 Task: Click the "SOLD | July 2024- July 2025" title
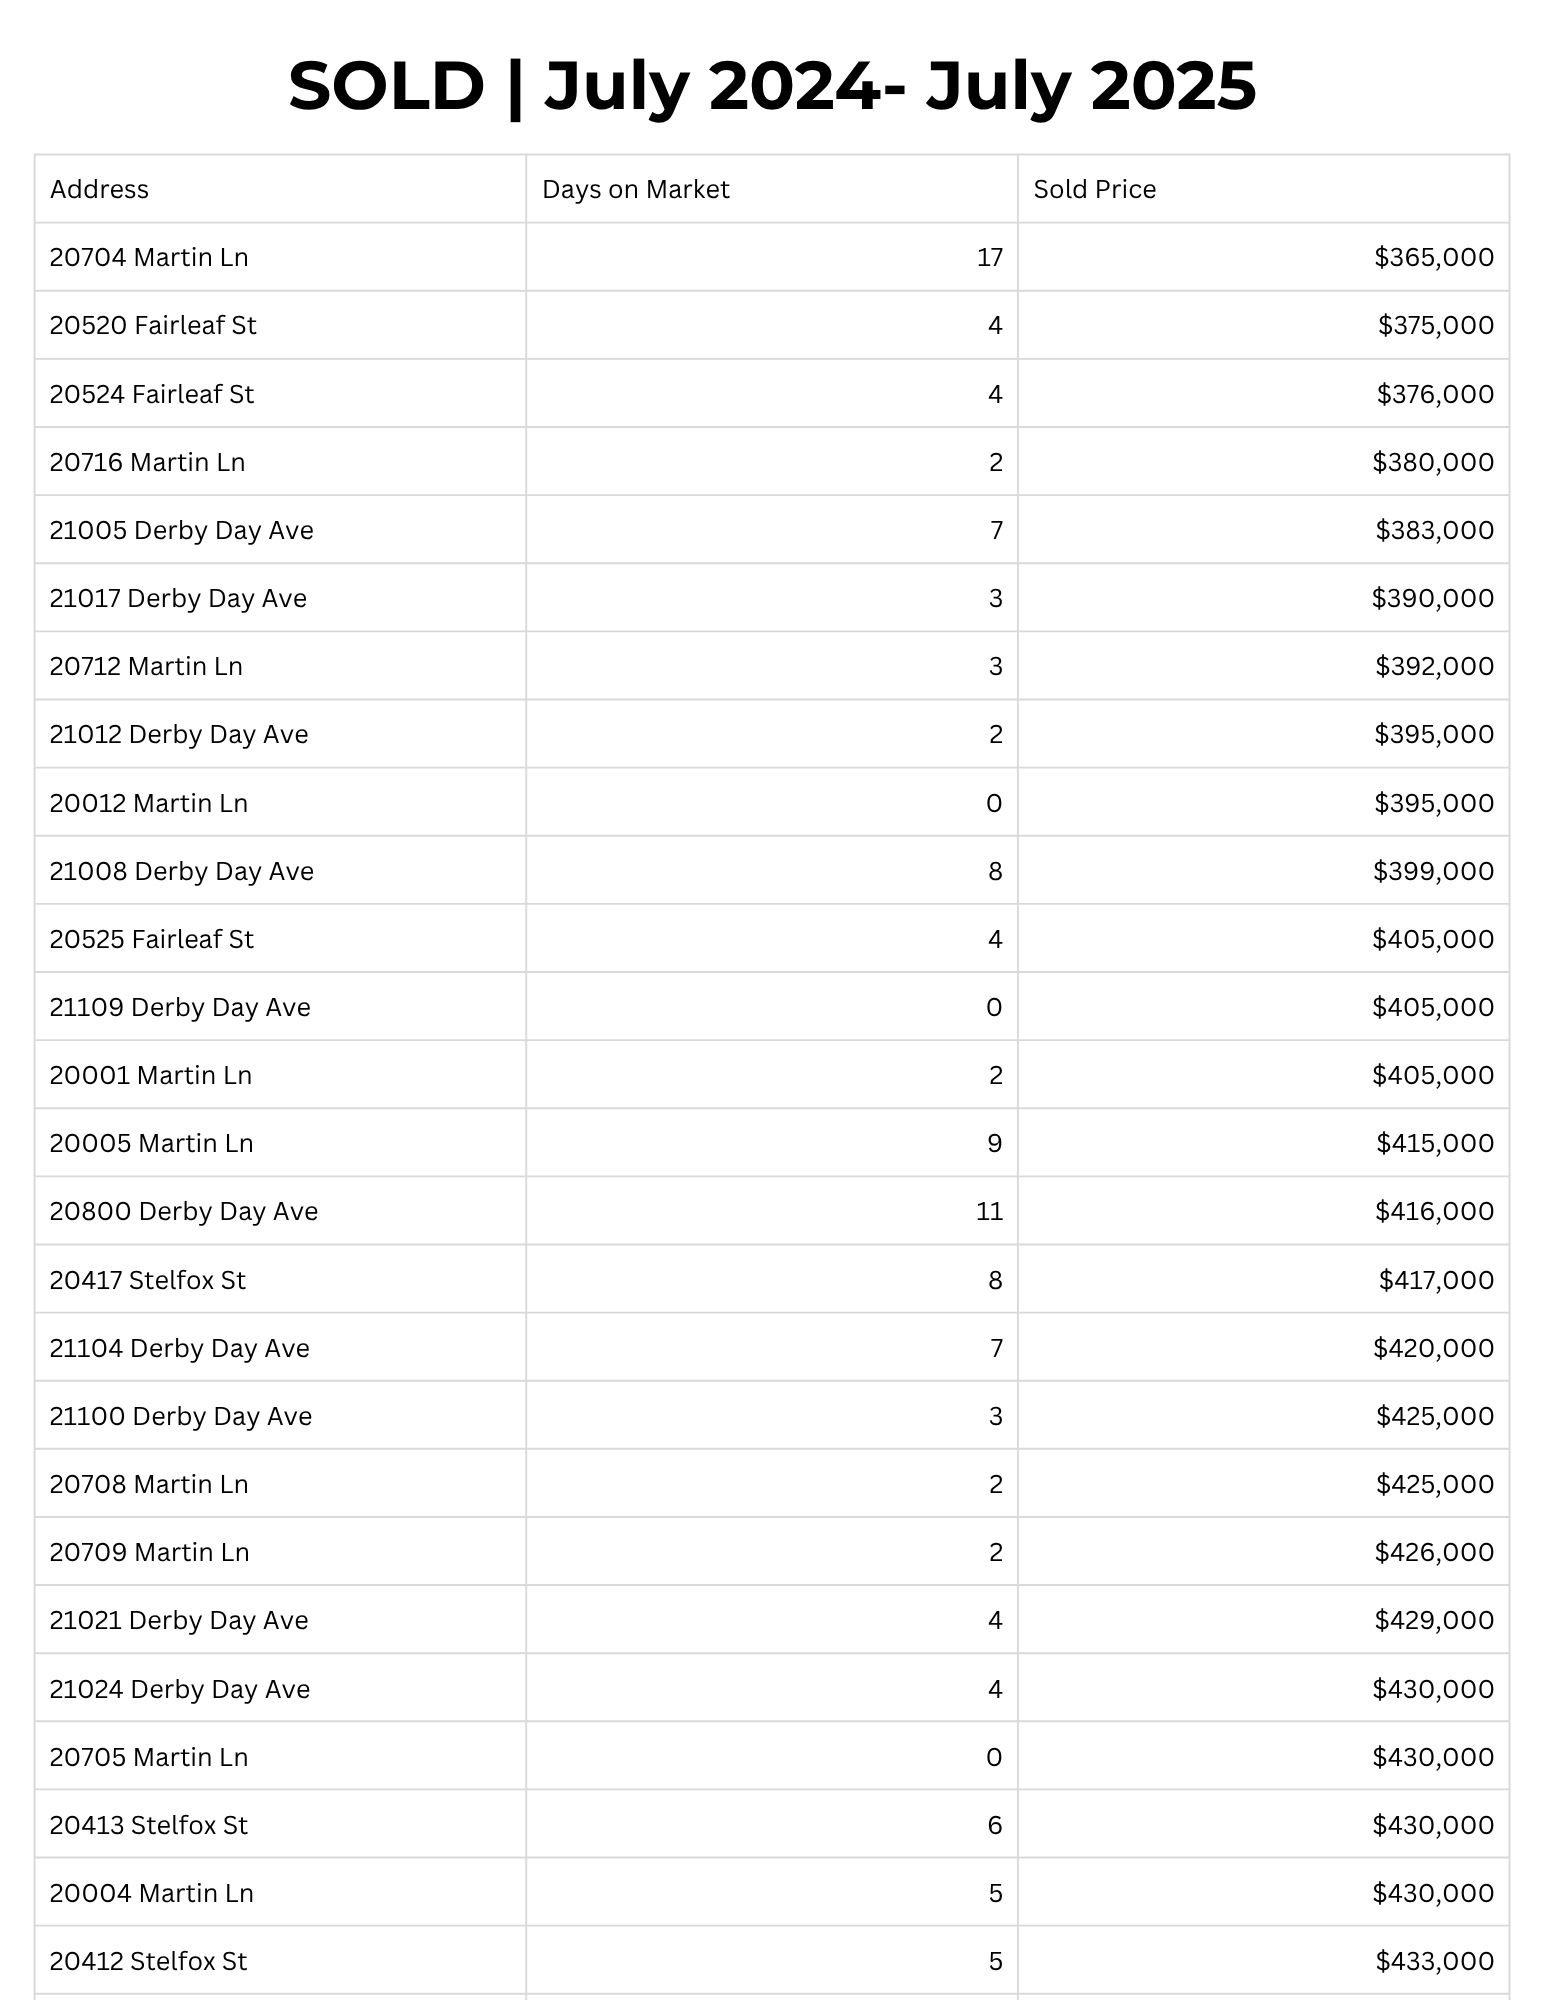(x=772, y=86)
